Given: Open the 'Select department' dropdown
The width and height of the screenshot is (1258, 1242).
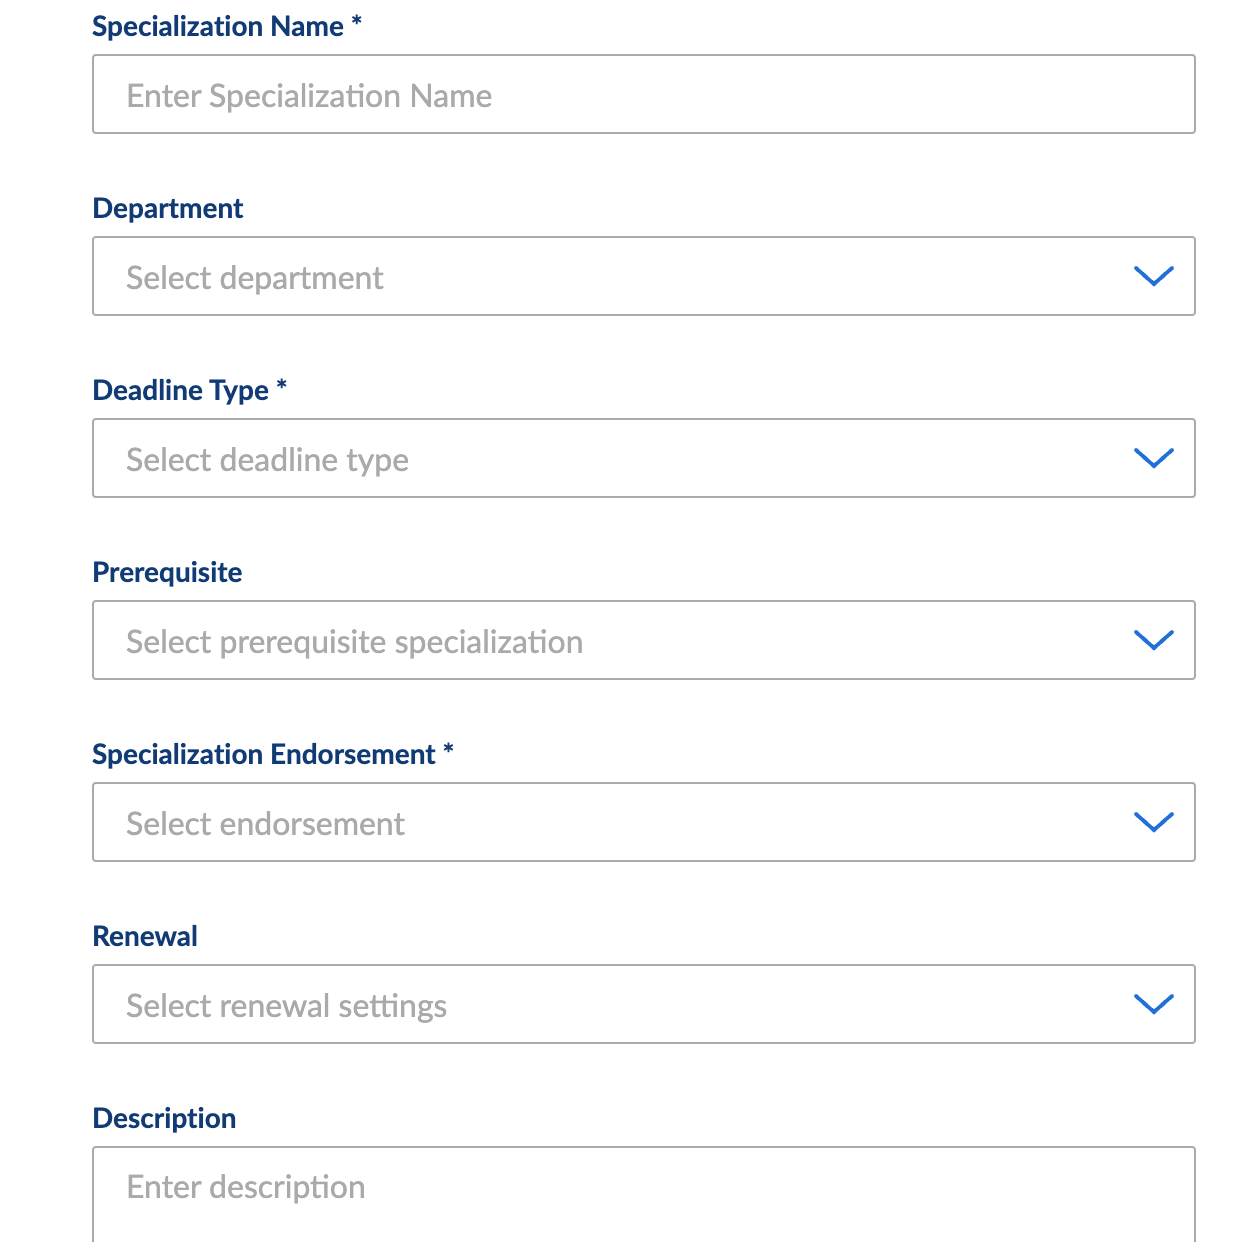Looking at the screenshot, I should pyautogui.click(x=644, y=276).
